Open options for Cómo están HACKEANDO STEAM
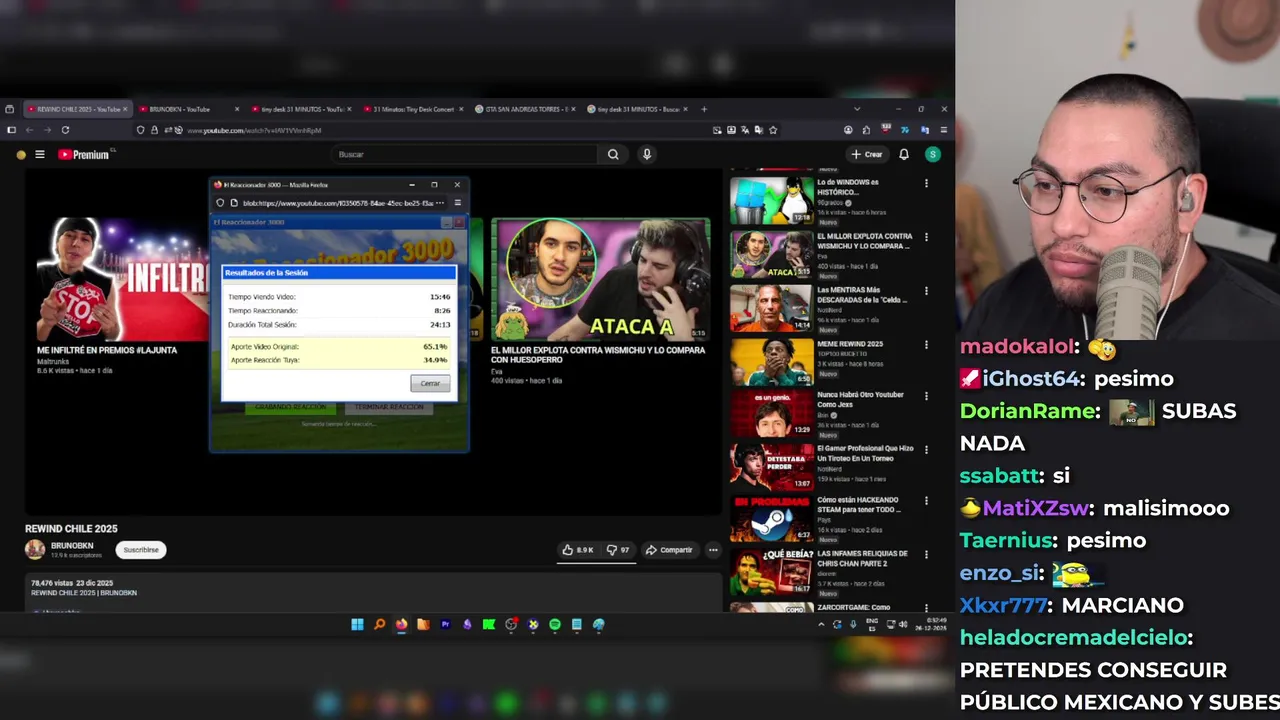 926,501
